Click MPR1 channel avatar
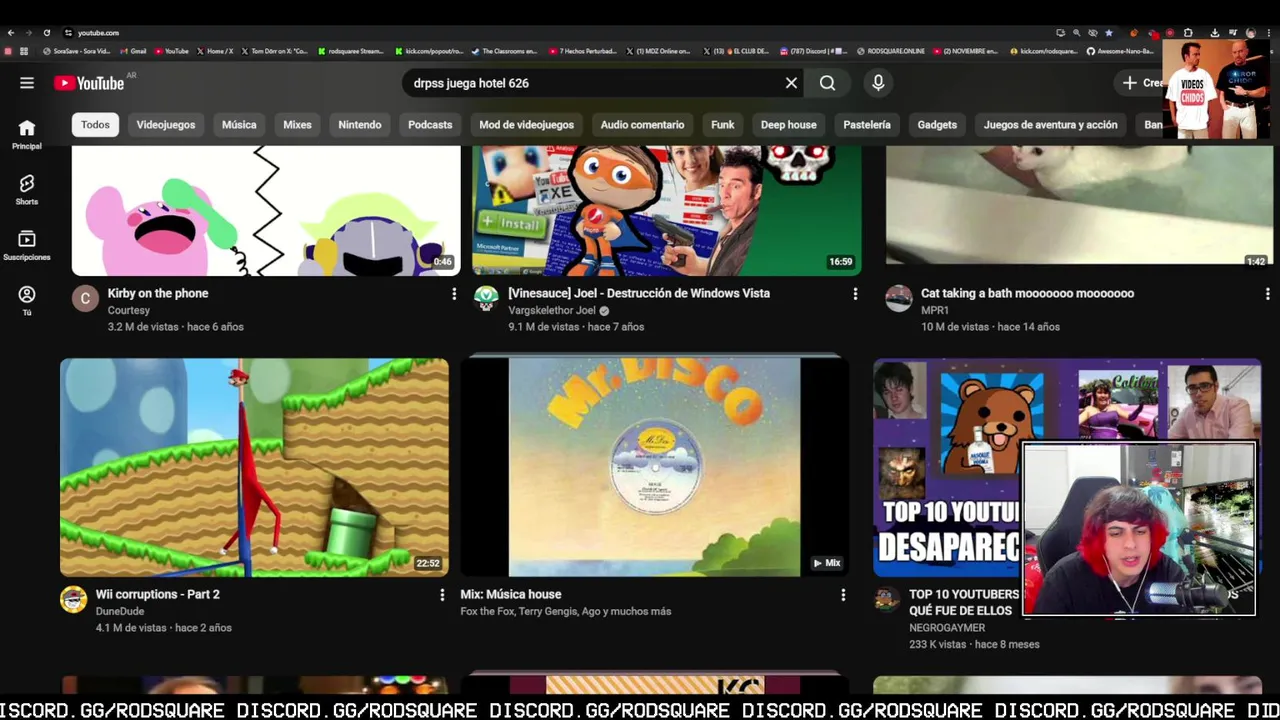 click(x=899, y=298)
